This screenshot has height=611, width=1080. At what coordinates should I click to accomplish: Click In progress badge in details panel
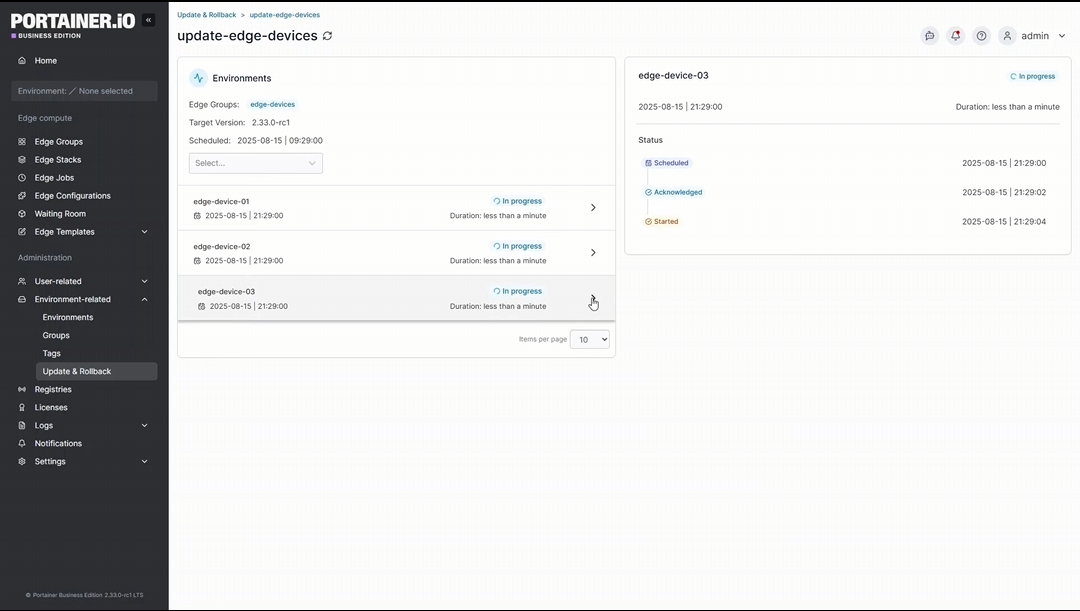click(1032, 76)
